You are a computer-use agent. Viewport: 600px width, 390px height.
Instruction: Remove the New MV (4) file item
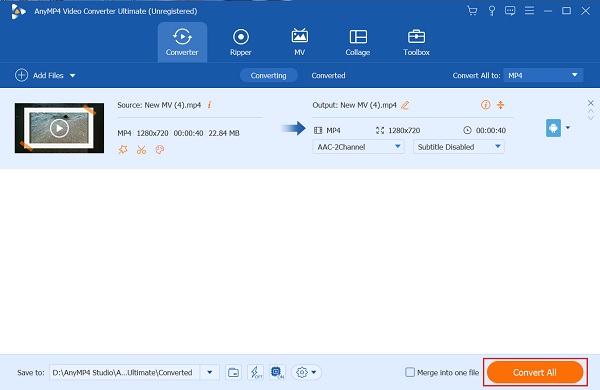point(591,103)
